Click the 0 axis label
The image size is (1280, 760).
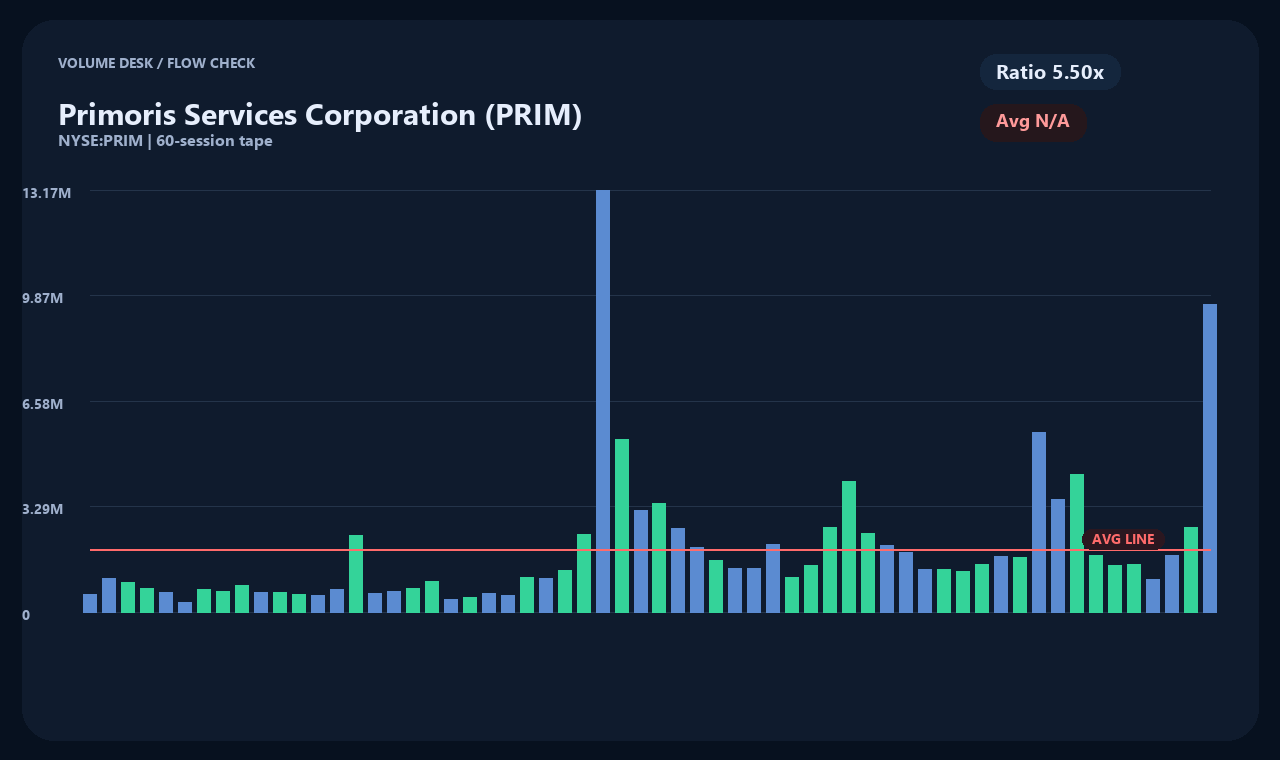click(x=26, y=615)
